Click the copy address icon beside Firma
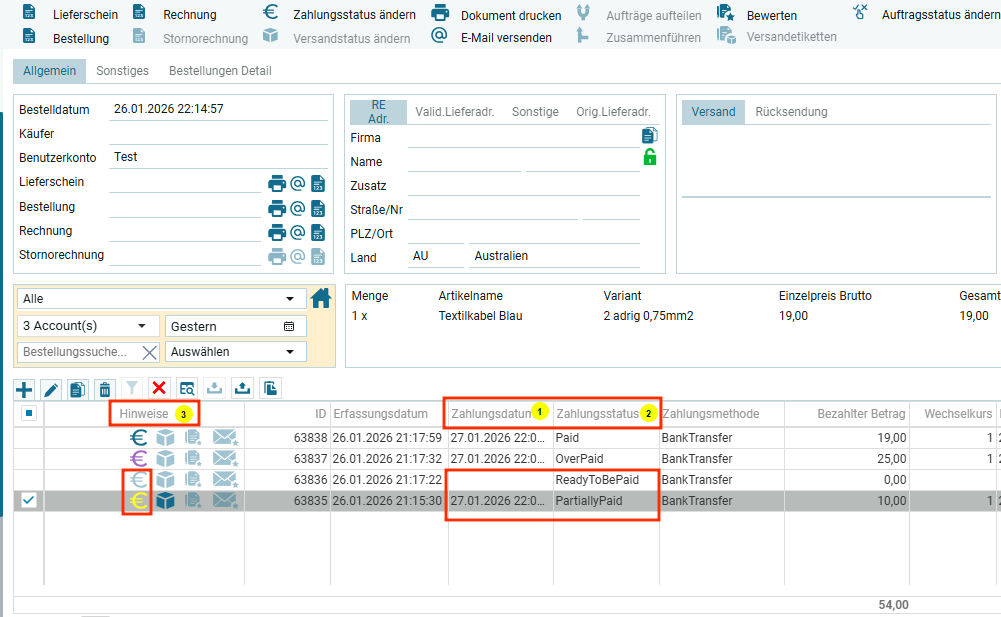Viewport: 1001px width, 617px height. tap(650, 136)
